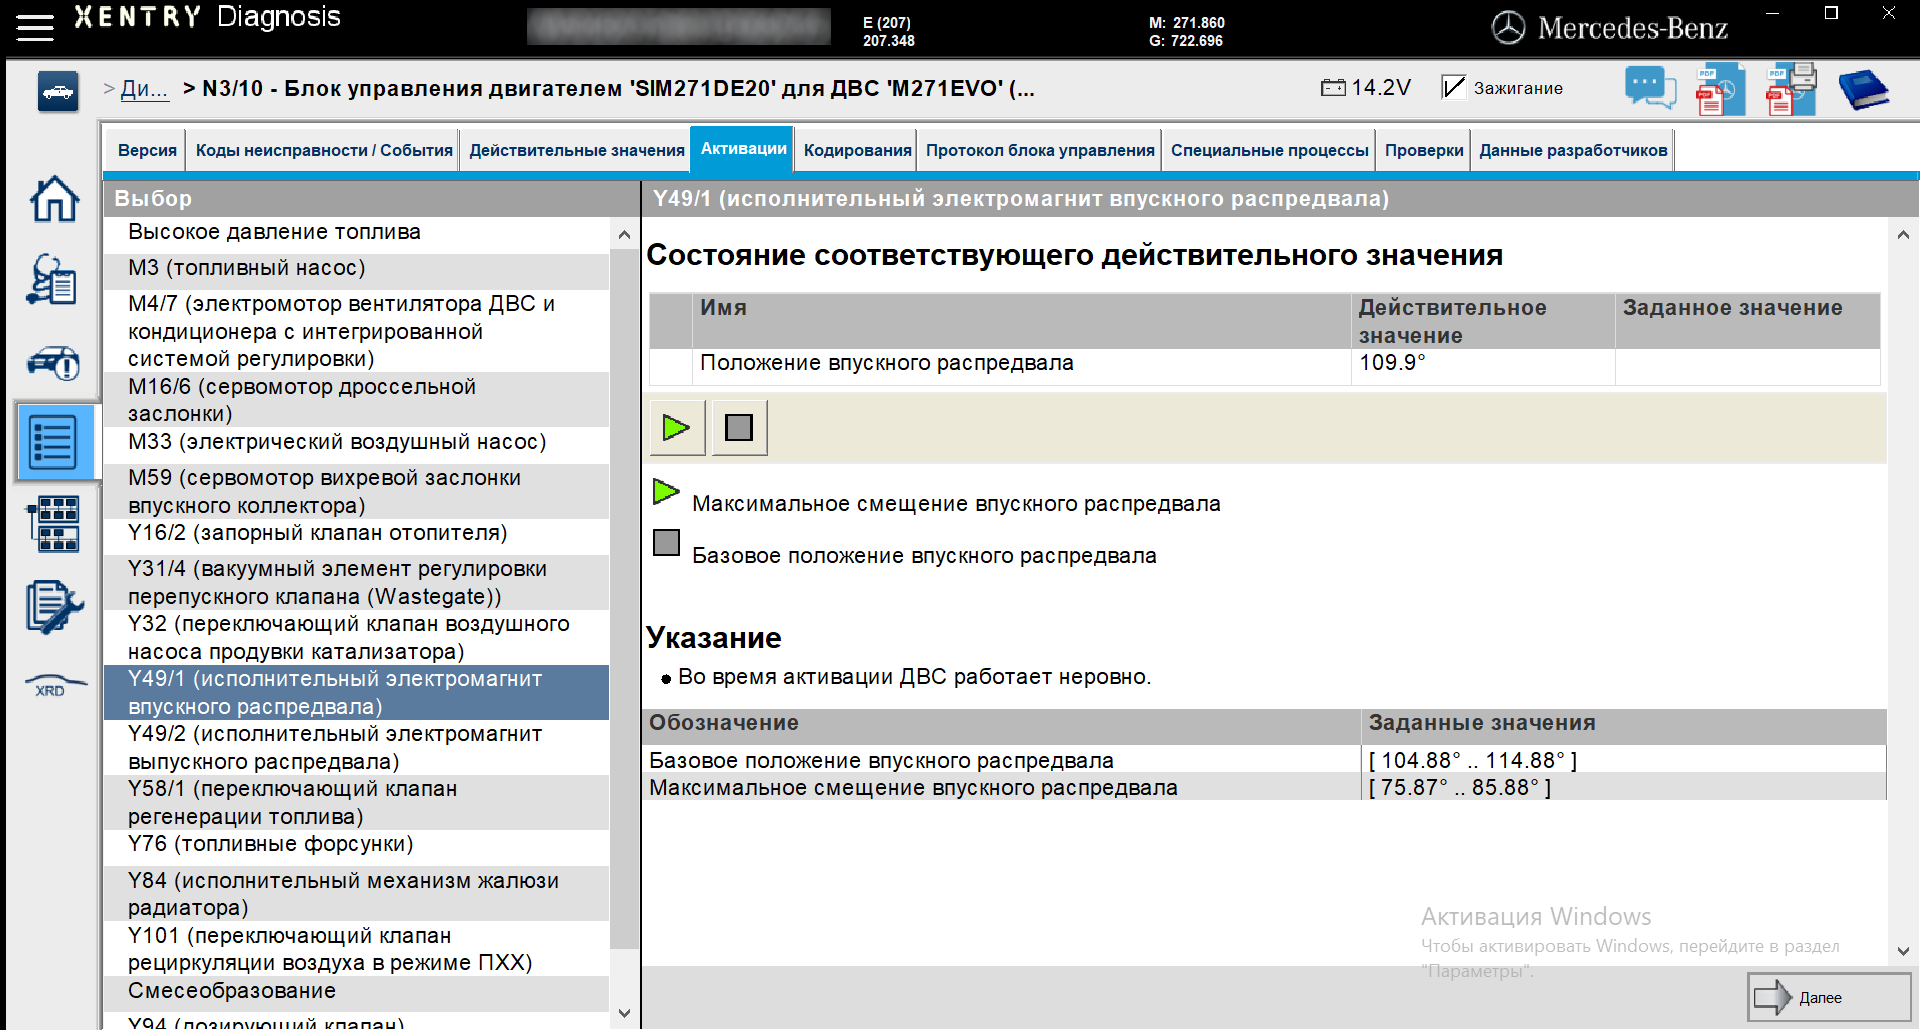
Task: Open Коды неисправности / События tab
Action: pos(324,150)
